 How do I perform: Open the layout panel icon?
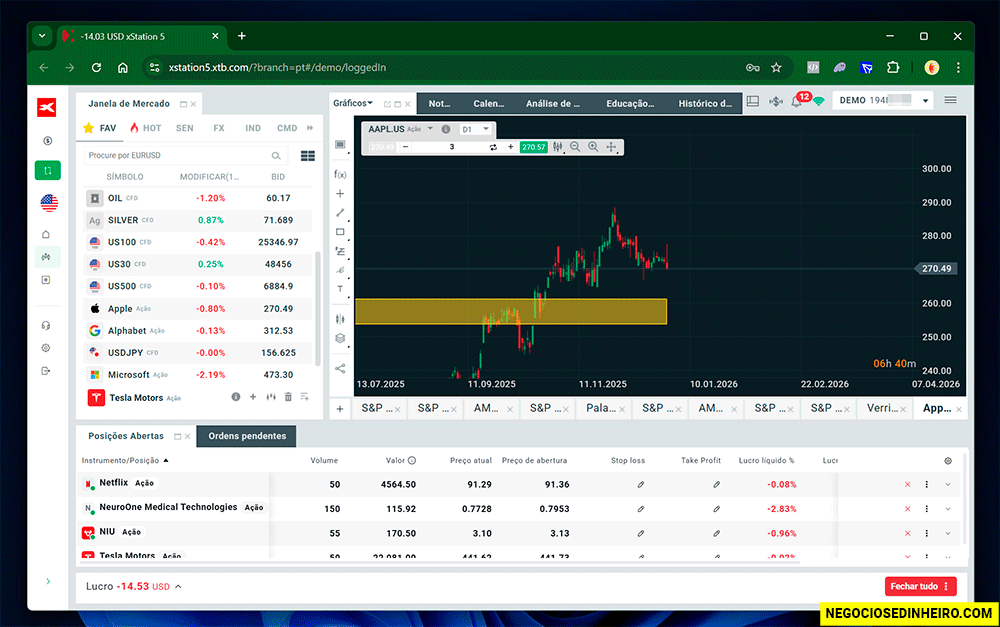(x=753, y=101)
